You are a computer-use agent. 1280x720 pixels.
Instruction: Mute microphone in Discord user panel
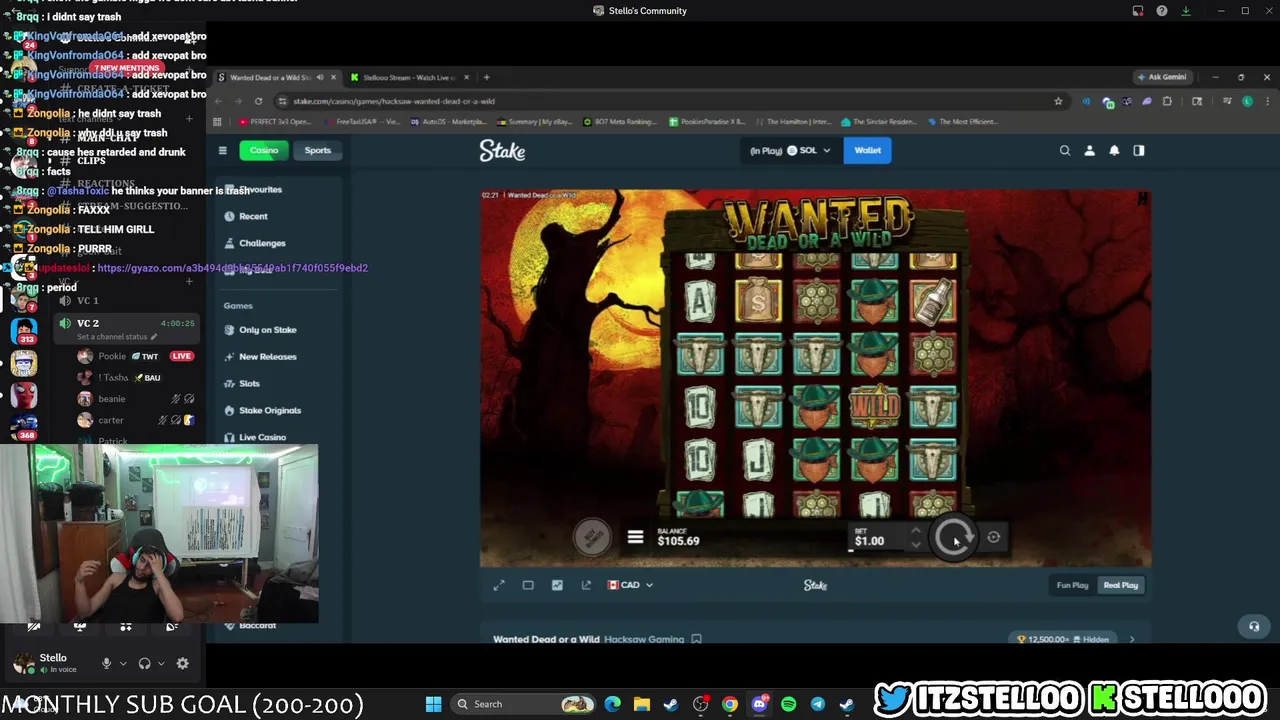(x=106, y=663)
